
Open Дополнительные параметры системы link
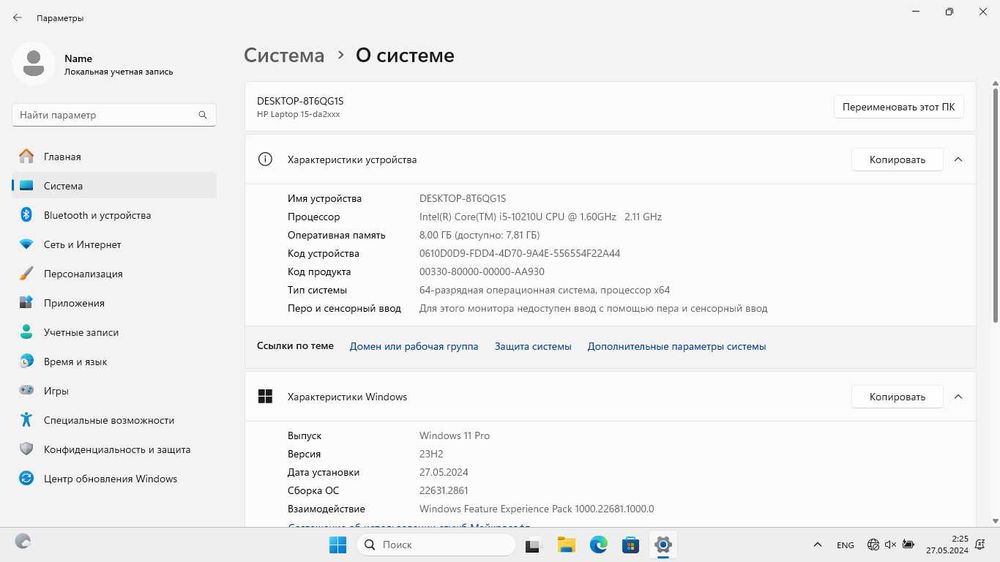[677, 346]
